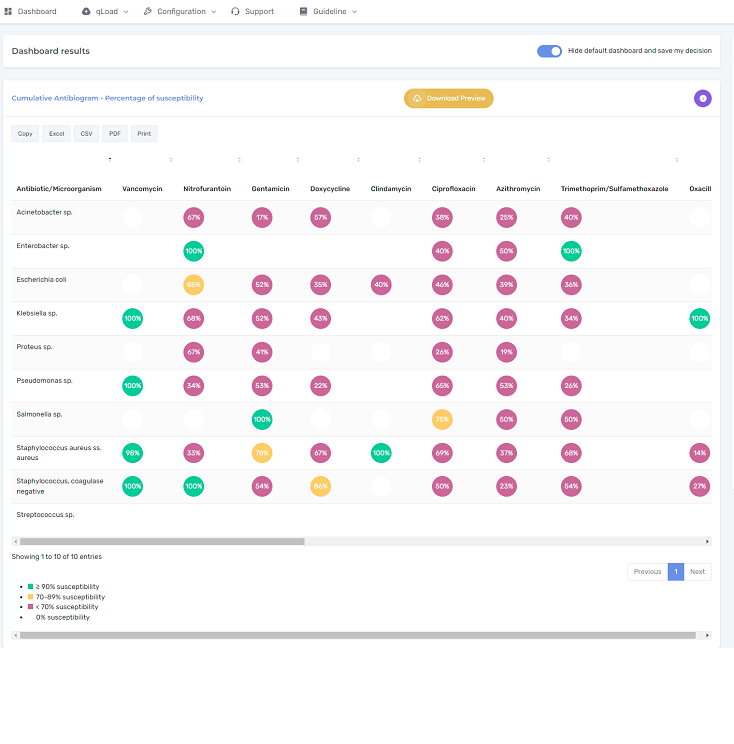Expand the Guideline dropdown chevron

coord(354,12)
